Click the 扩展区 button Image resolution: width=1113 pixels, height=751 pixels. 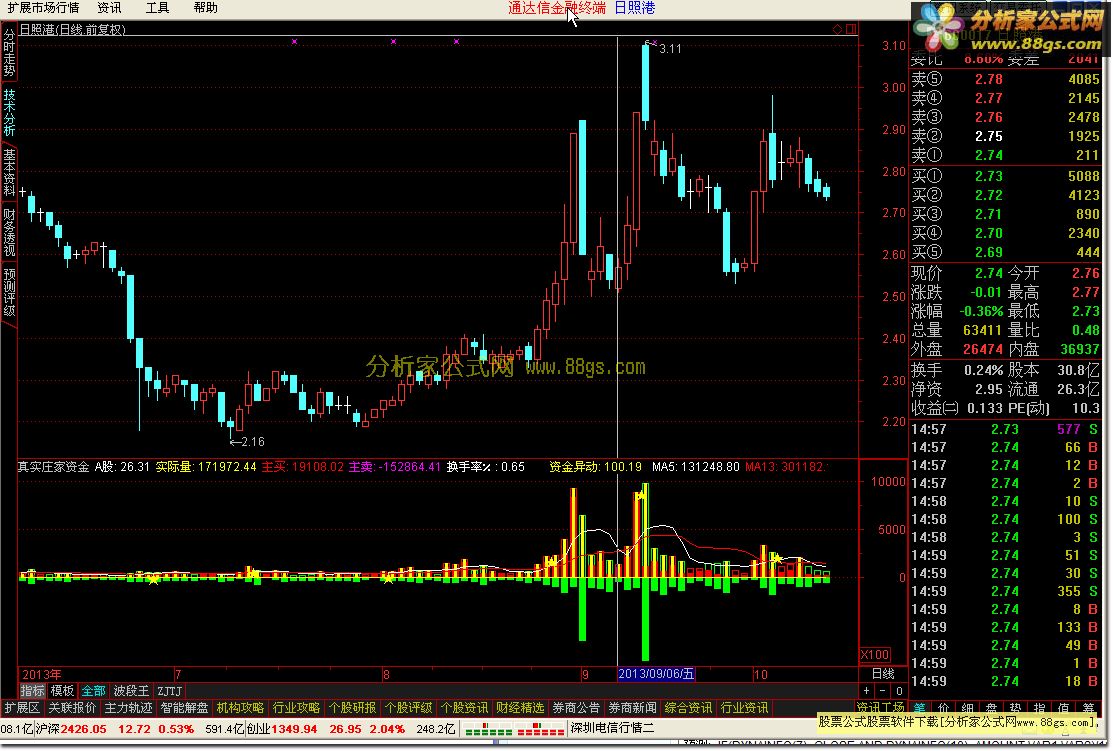point(22,708)
